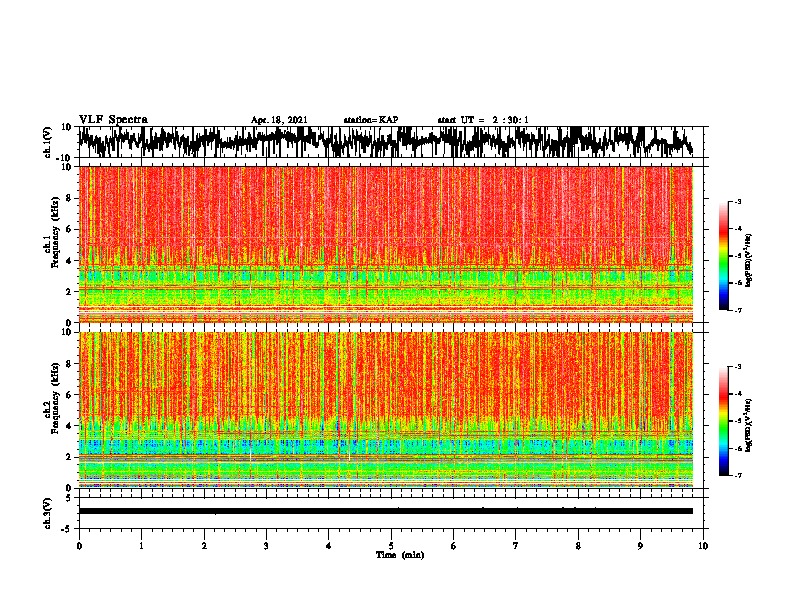Click the ch.1(V) waveform trace panel
792x612 pixels.
(x=391, y=142)
